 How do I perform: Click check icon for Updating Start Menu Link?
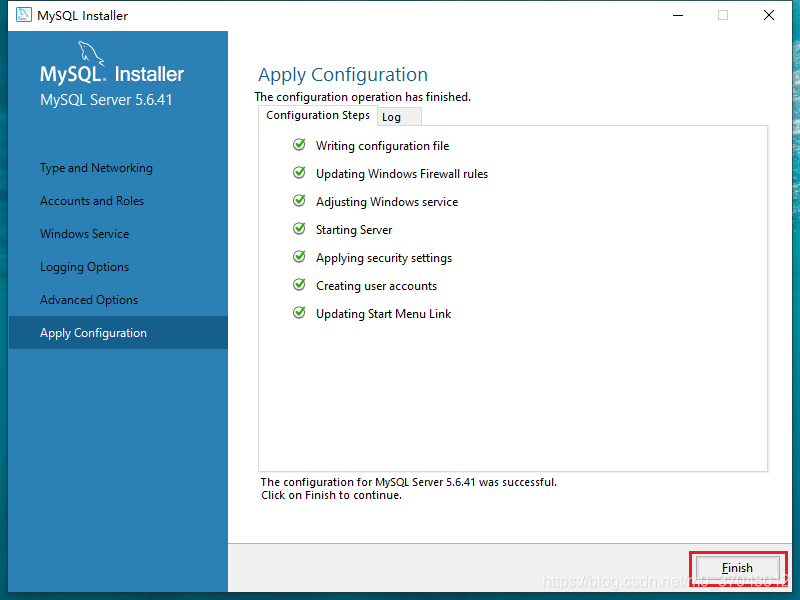coord(299,313)
